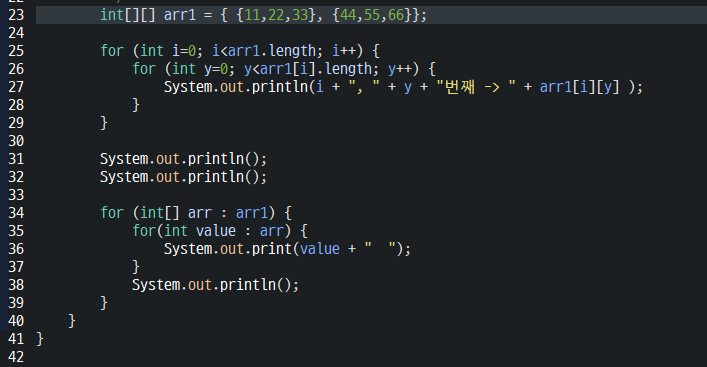The width and height of the screenshot is (707, 367).
Task: Click line number 27 in the gutter
Action: 16,87
